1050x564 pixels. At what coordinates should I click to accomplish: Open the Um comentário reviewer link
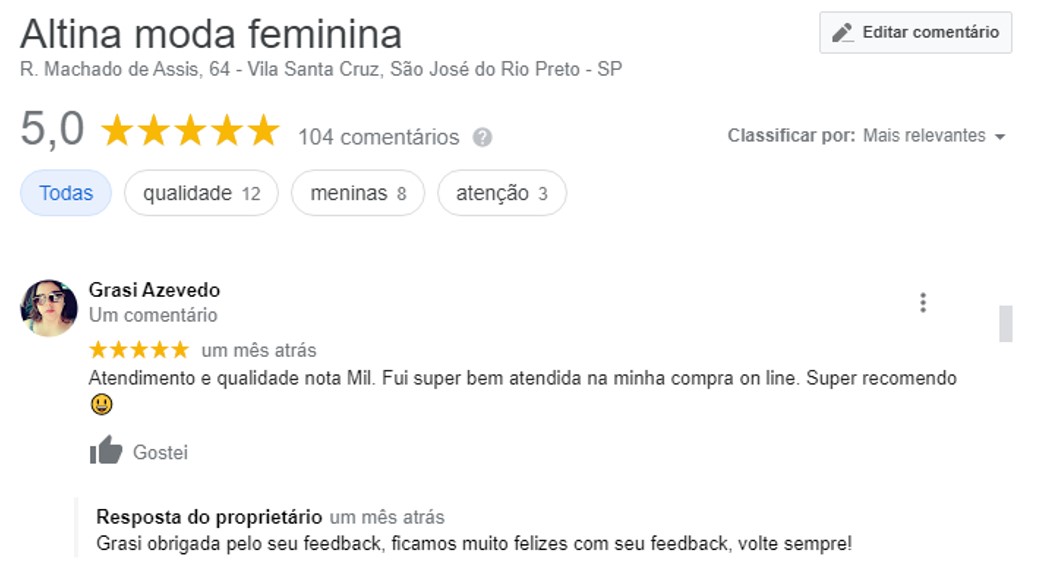(x=153, y=315)
